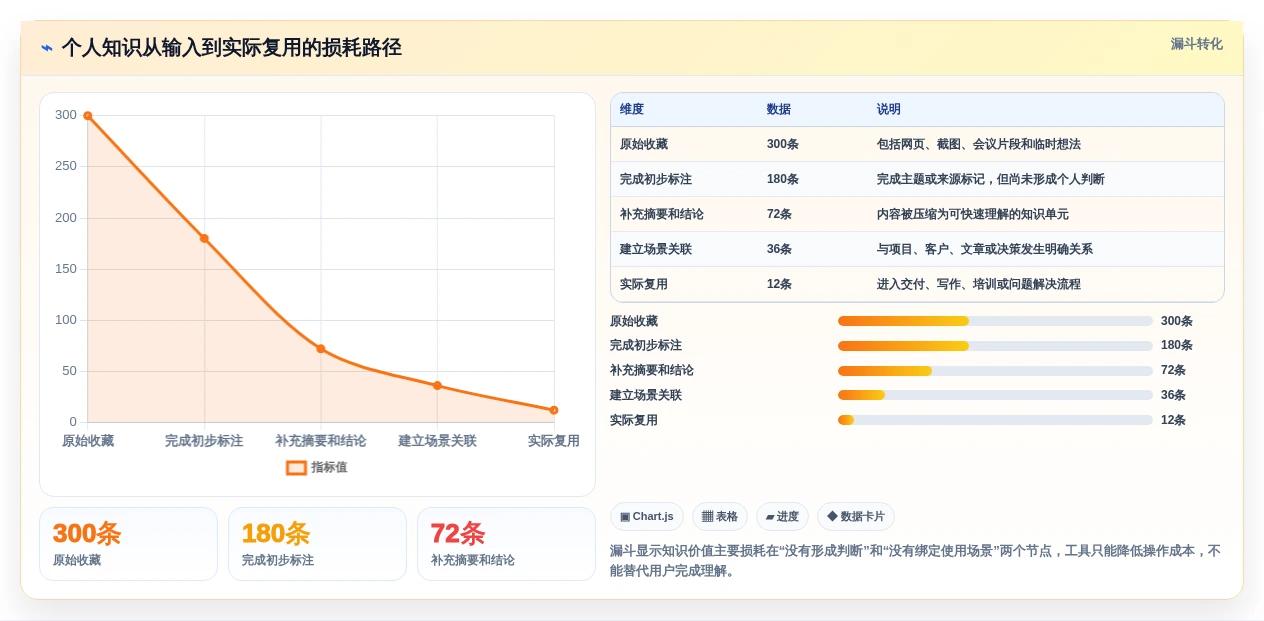Viewport: 1264px width, 621px height.
Task: Click the 完成初步标注 progress bar
Action: pos(995,346)
